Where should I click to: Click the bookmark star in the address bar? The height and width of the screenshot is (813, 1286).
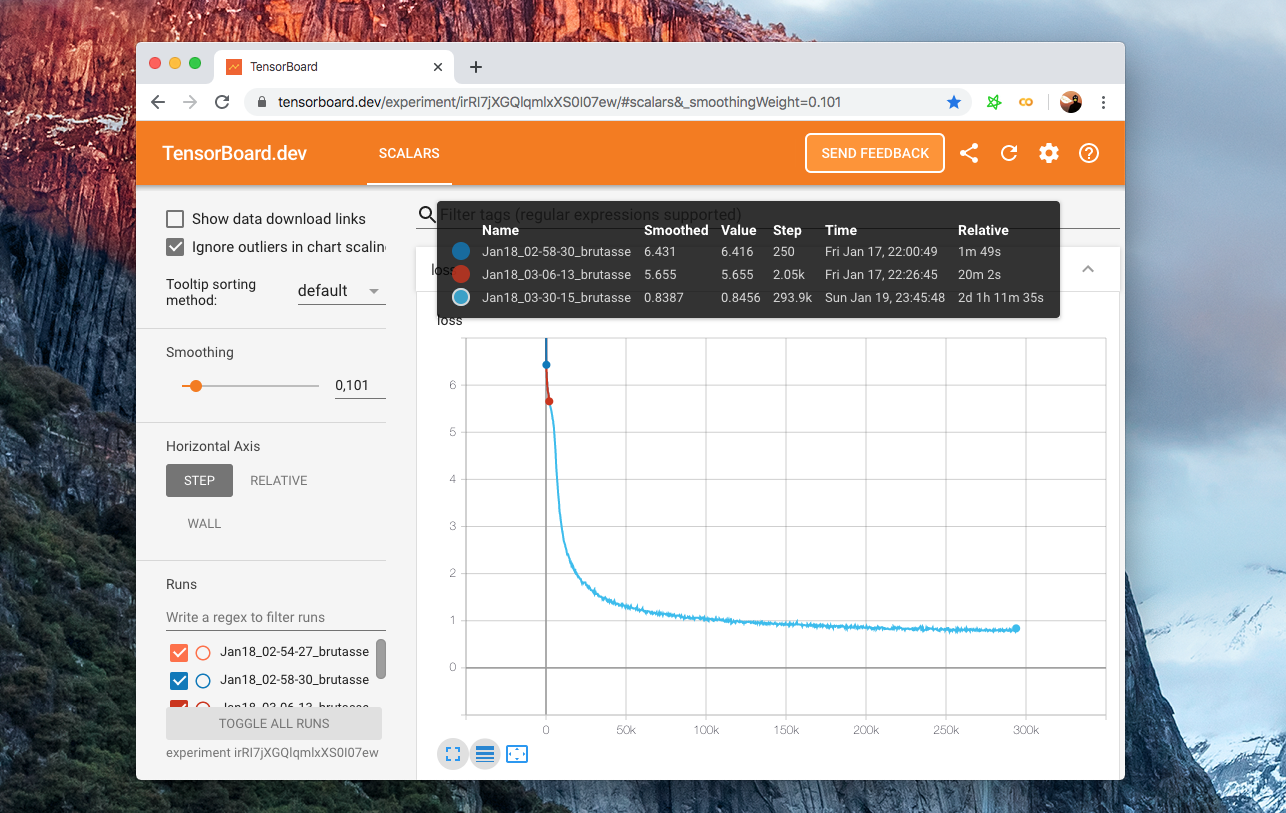[x=953, y=102]
